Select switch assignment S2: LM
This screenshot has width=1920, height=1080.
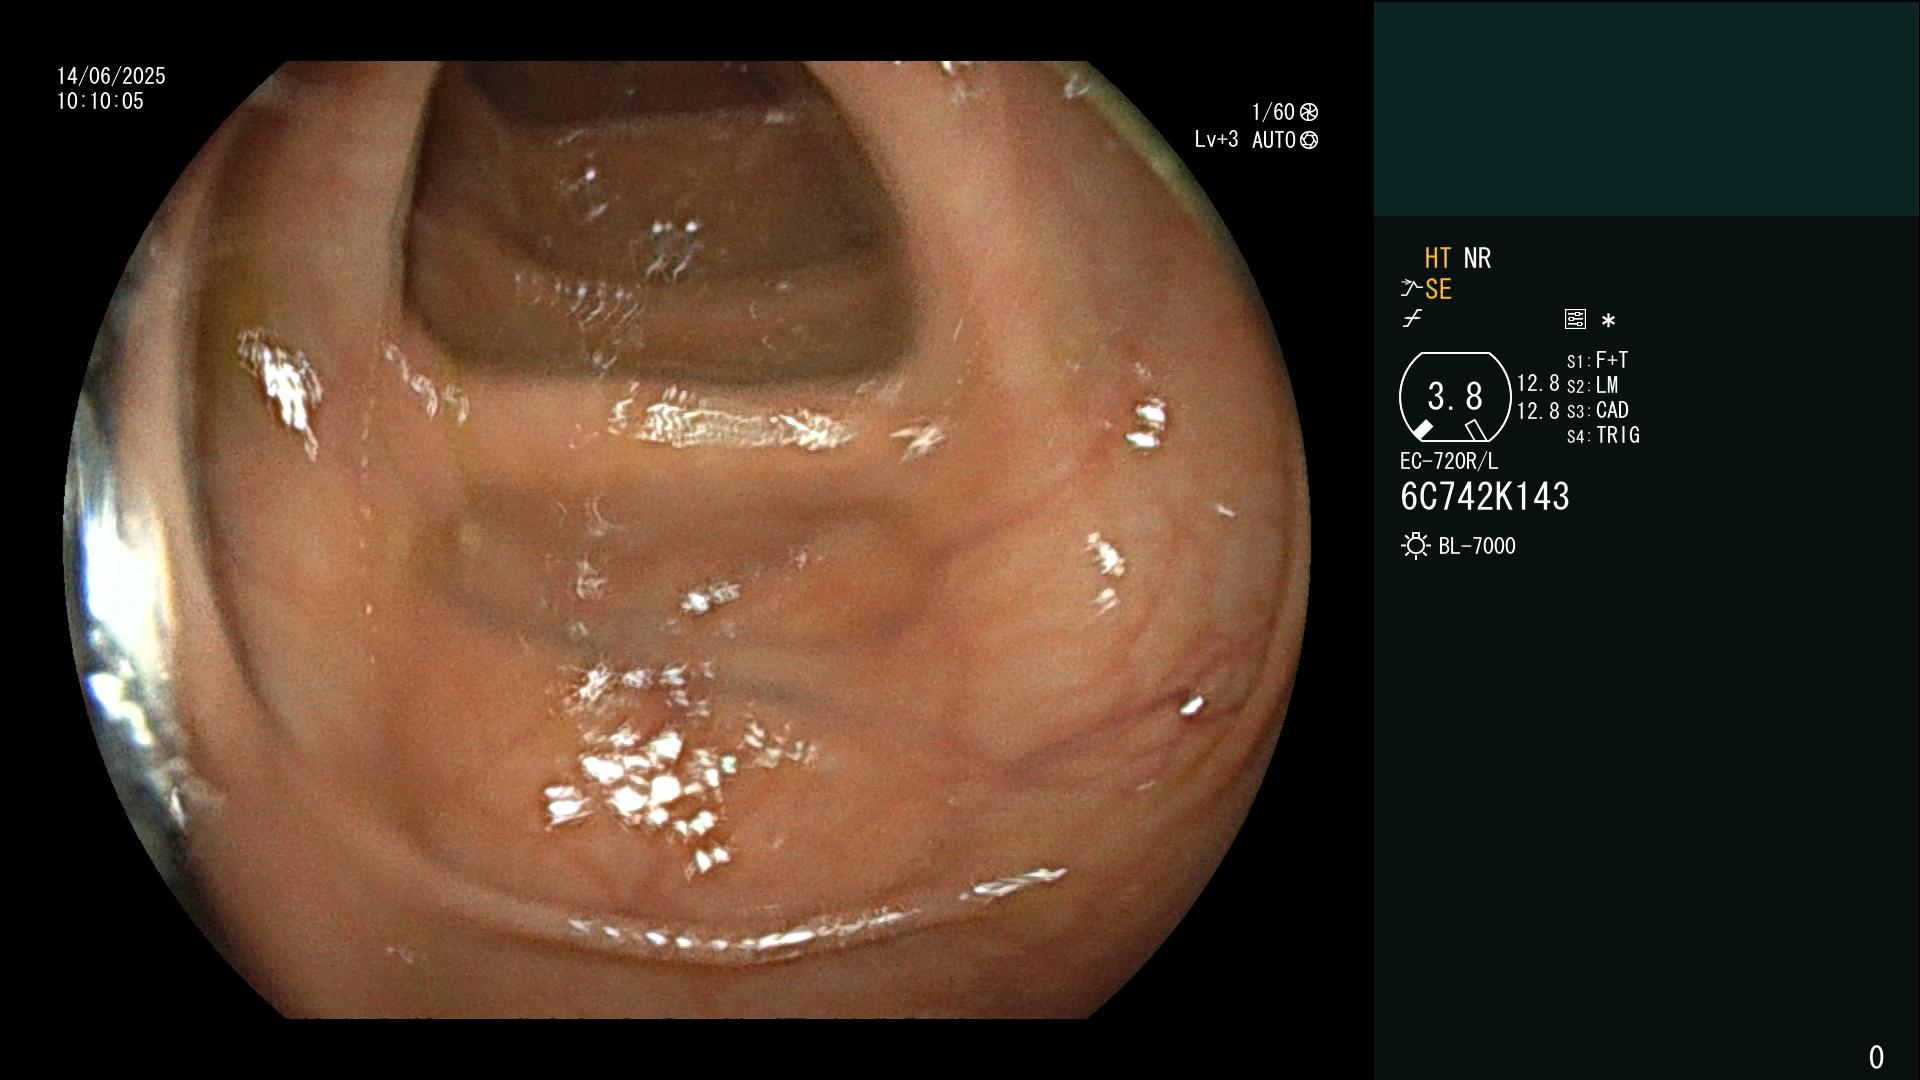pos(1593,385)
